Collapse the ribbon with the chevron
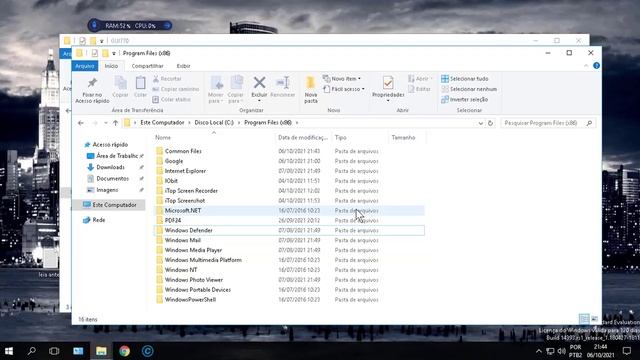This screenshot has width=640, height=360. [x=586, y=66]
